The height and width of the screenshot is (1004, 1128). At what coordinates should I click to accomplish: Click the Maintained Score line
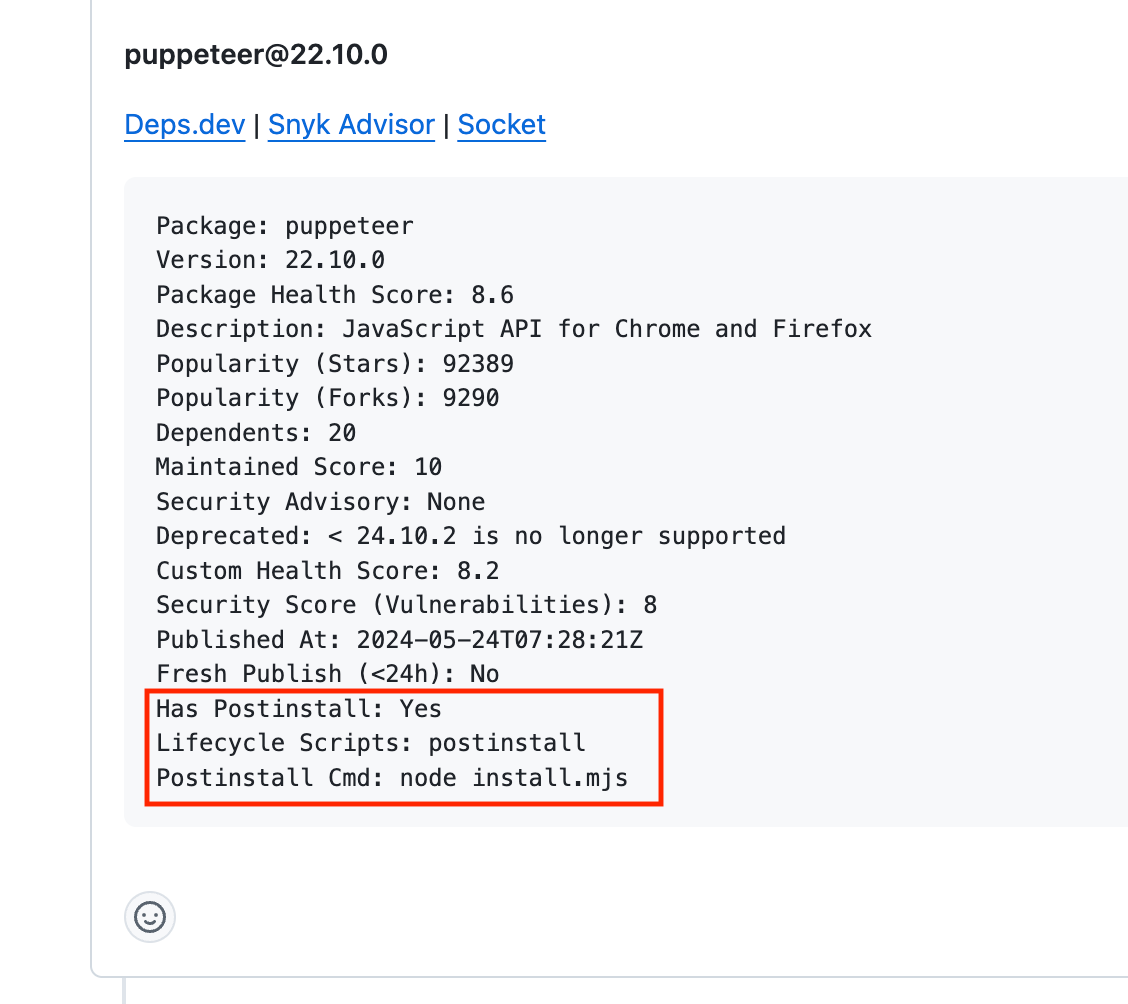pos(298,467)
